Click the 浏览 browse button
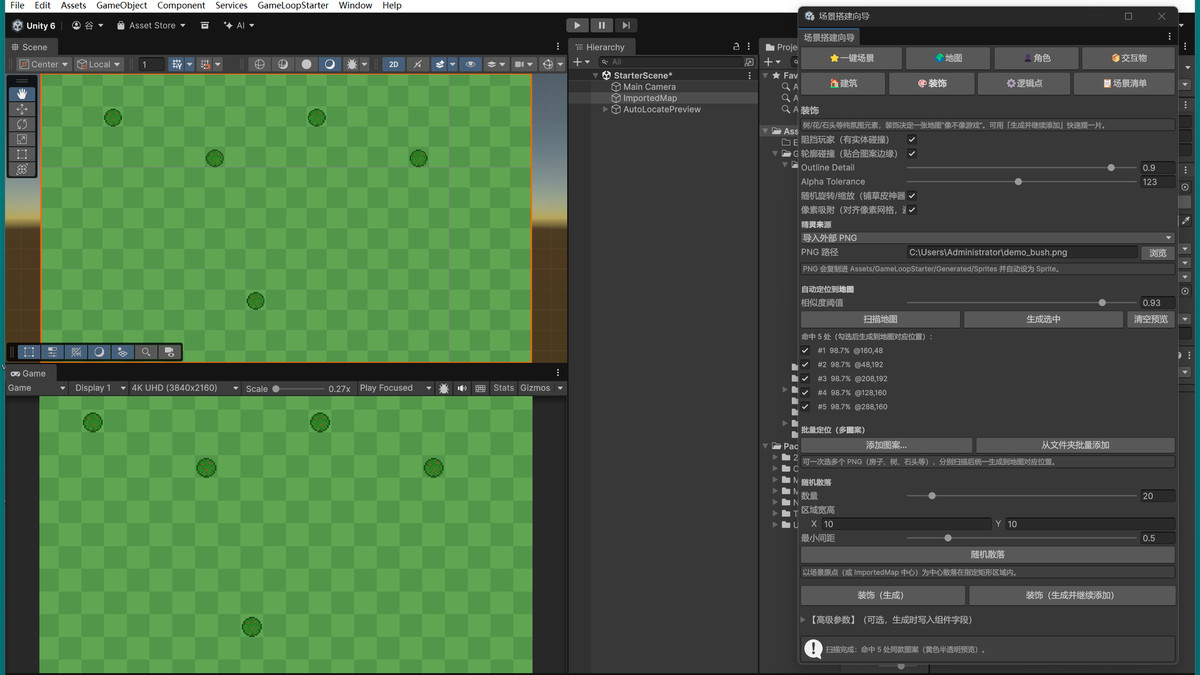The height and width of the screenshot is (675, 1200). point(1158,253)
